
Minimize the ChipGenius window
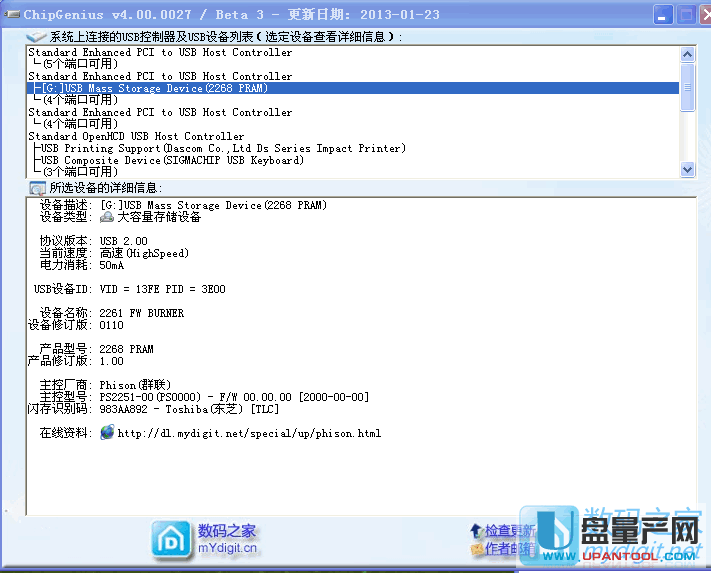(x=662, y=15)
